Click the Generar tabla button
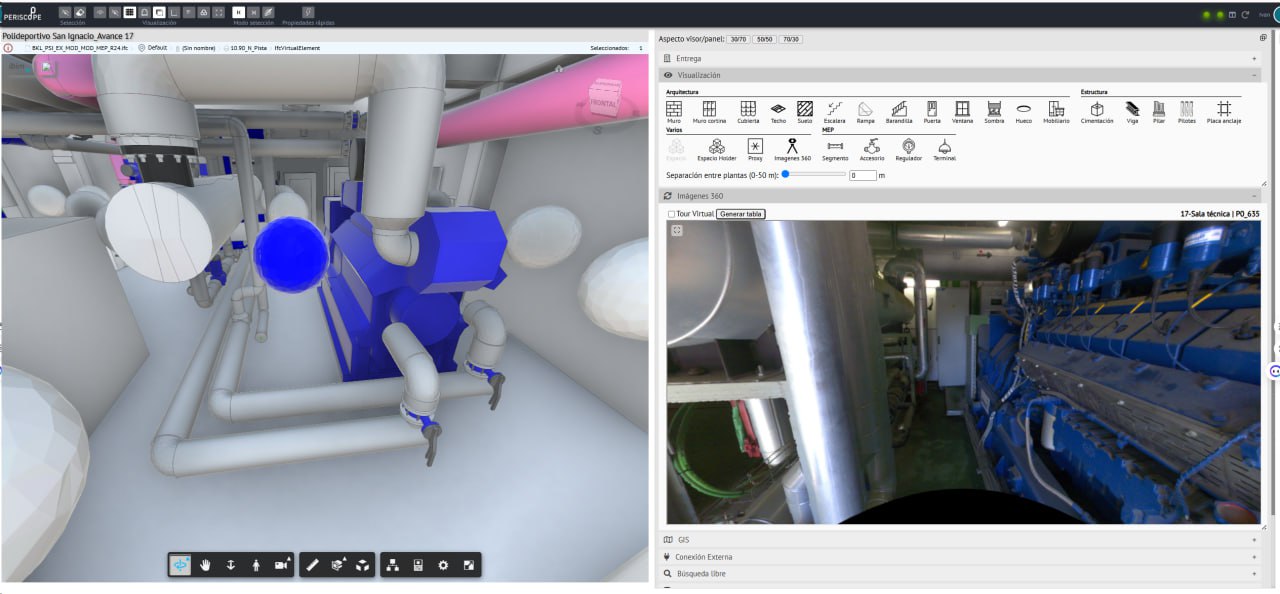Viewport: 1280px width, 594px height. coord(740,214)
